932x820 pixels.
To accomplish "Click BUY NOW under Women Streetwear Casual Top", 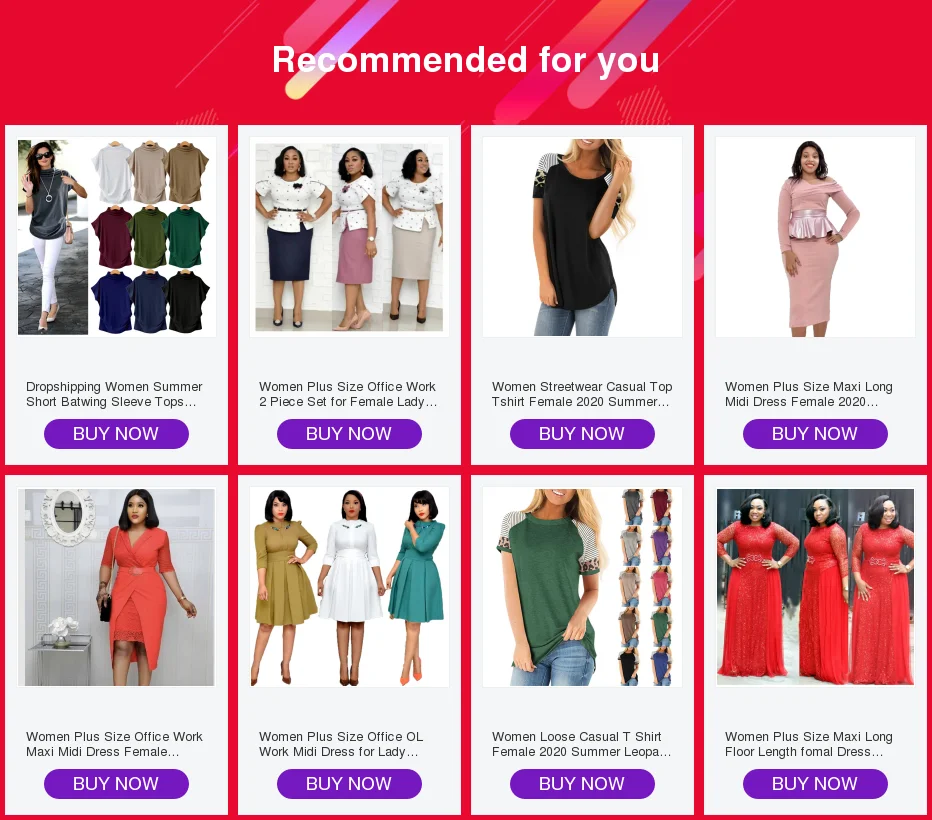I will coord(582,434).
